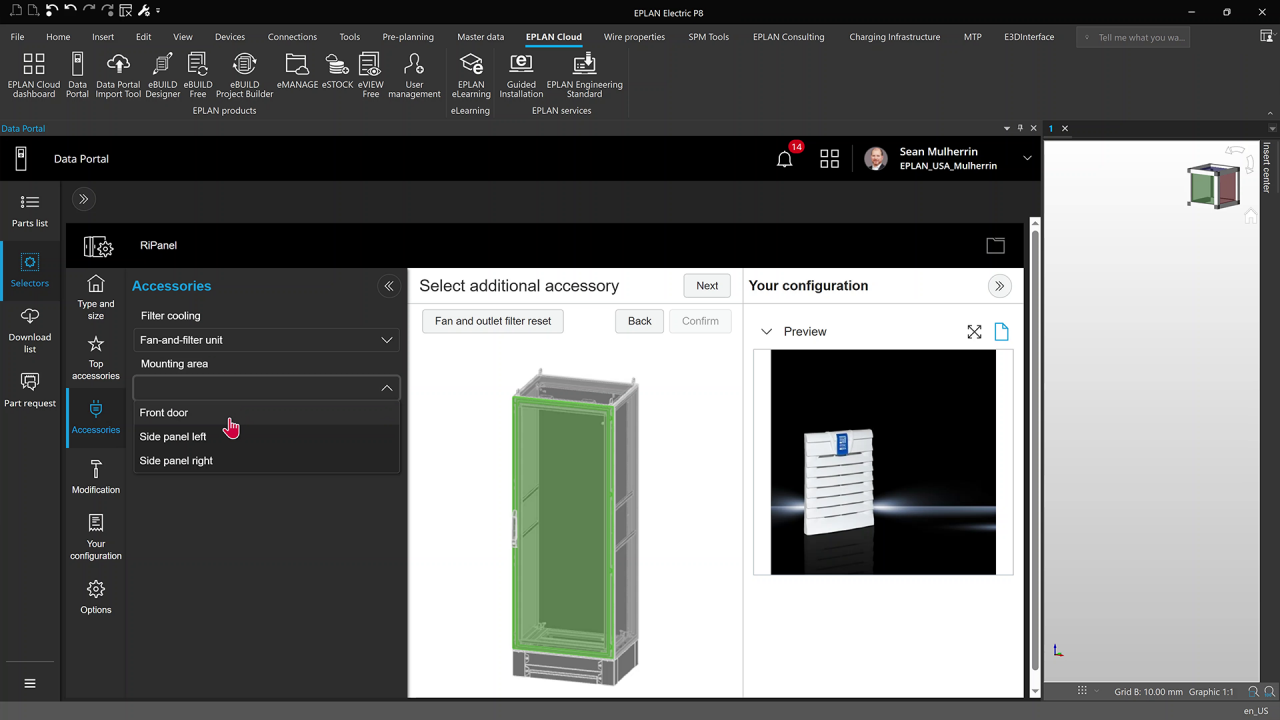Open RiPanel Options
This screenshot has height=720, width=1280.
(x=96, y=596)
